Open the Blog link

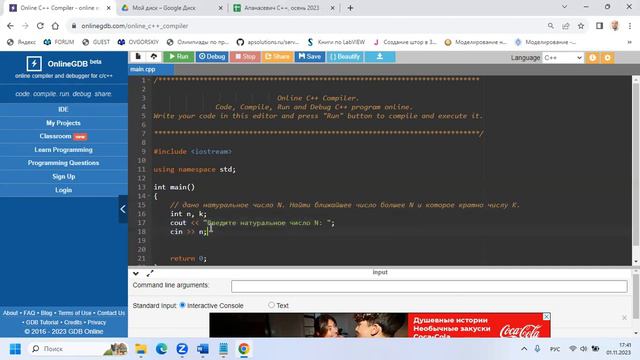pyautogui.click(x=47, y=313)
